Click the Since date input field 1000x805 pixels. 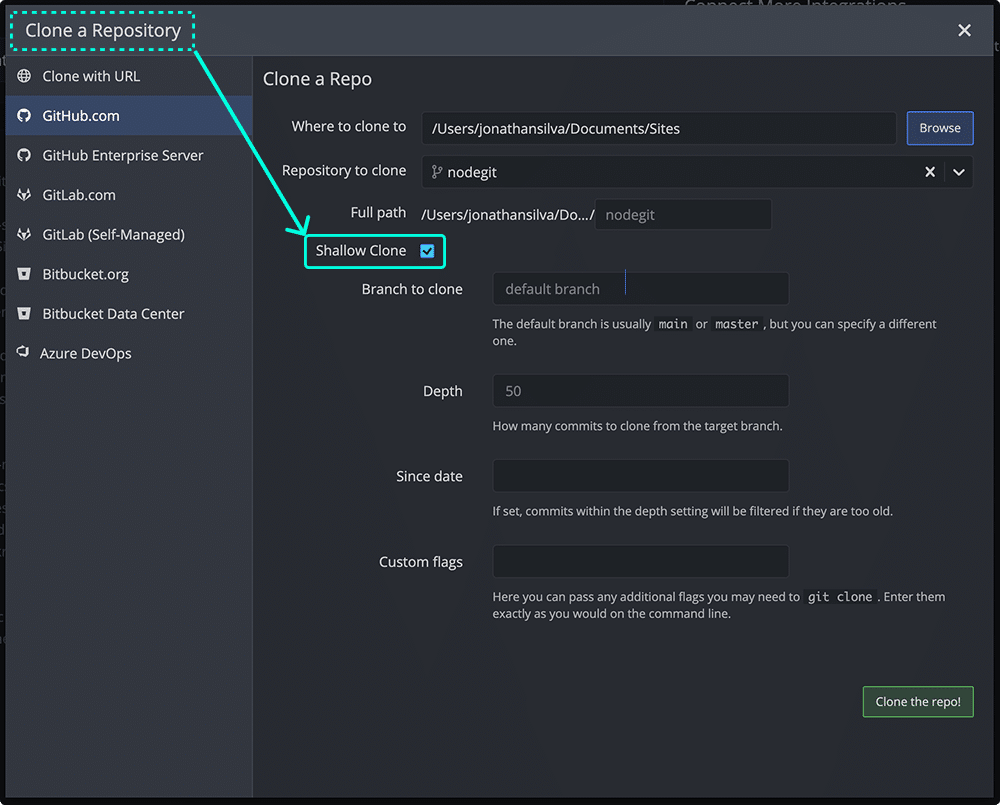640,476
